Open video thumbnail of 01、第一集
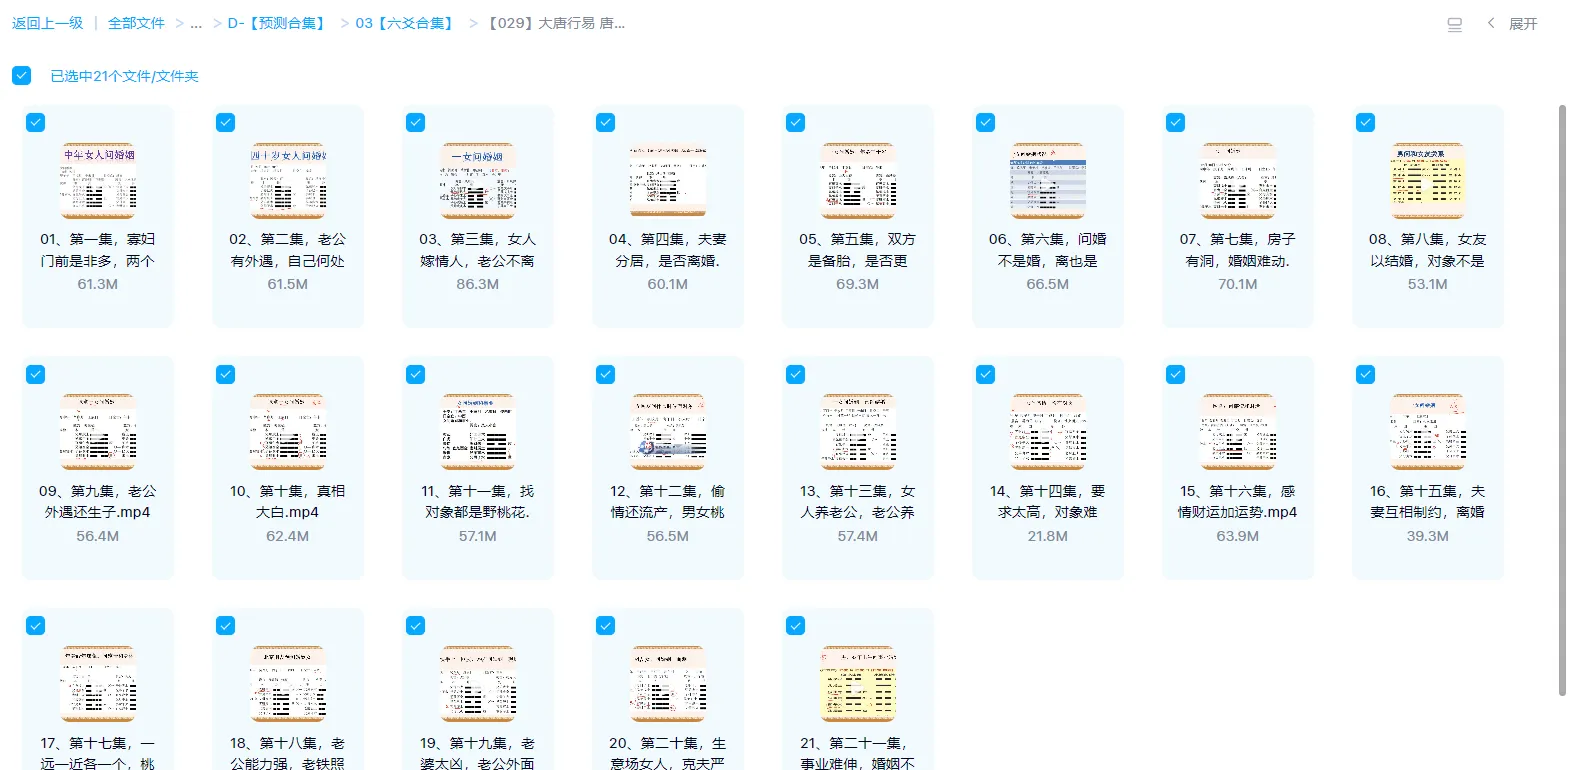Image resolution: width=1571 pixels, height=770 pixels. (98, 180)
